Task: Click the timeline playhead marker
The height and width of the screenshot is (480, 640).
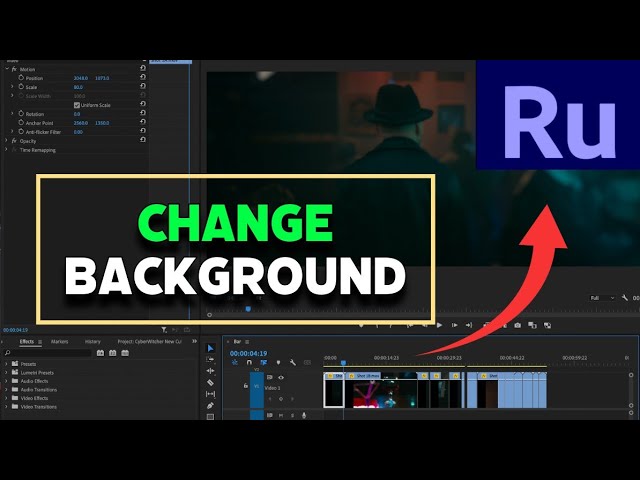Action: point(343,363)
